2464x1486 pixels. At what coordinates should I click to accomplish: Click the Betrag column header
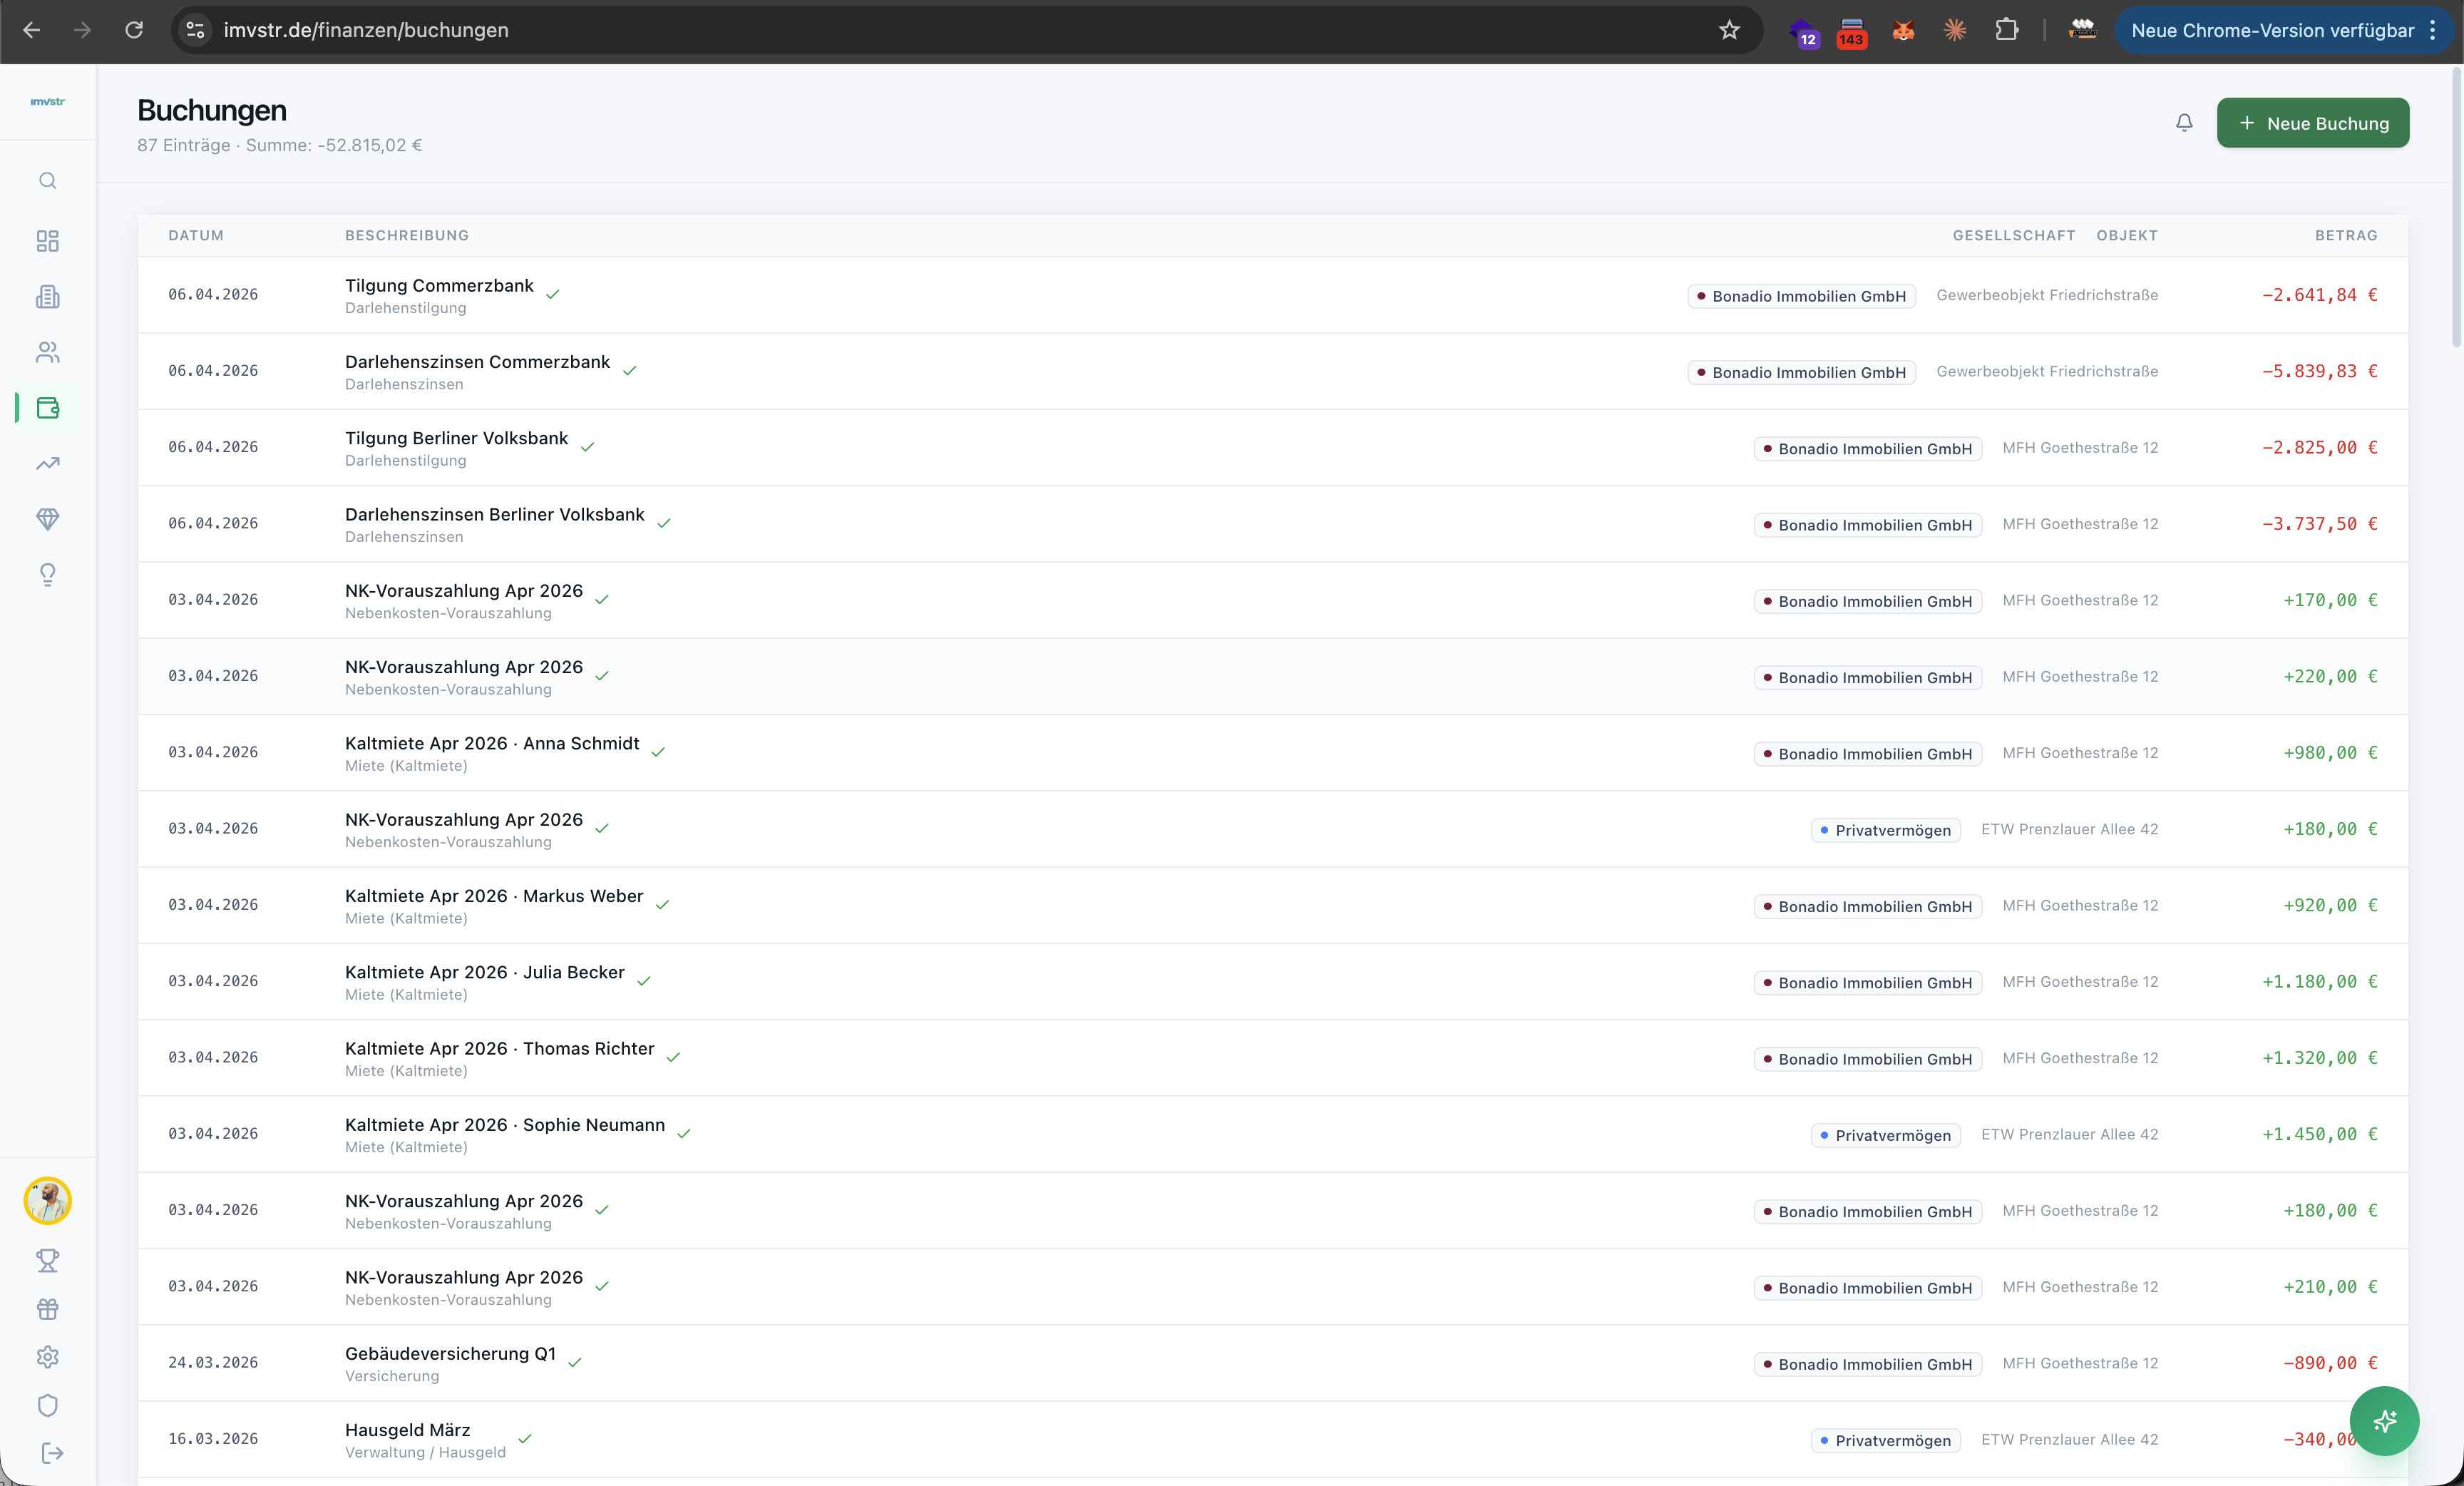click(2345, 236)
